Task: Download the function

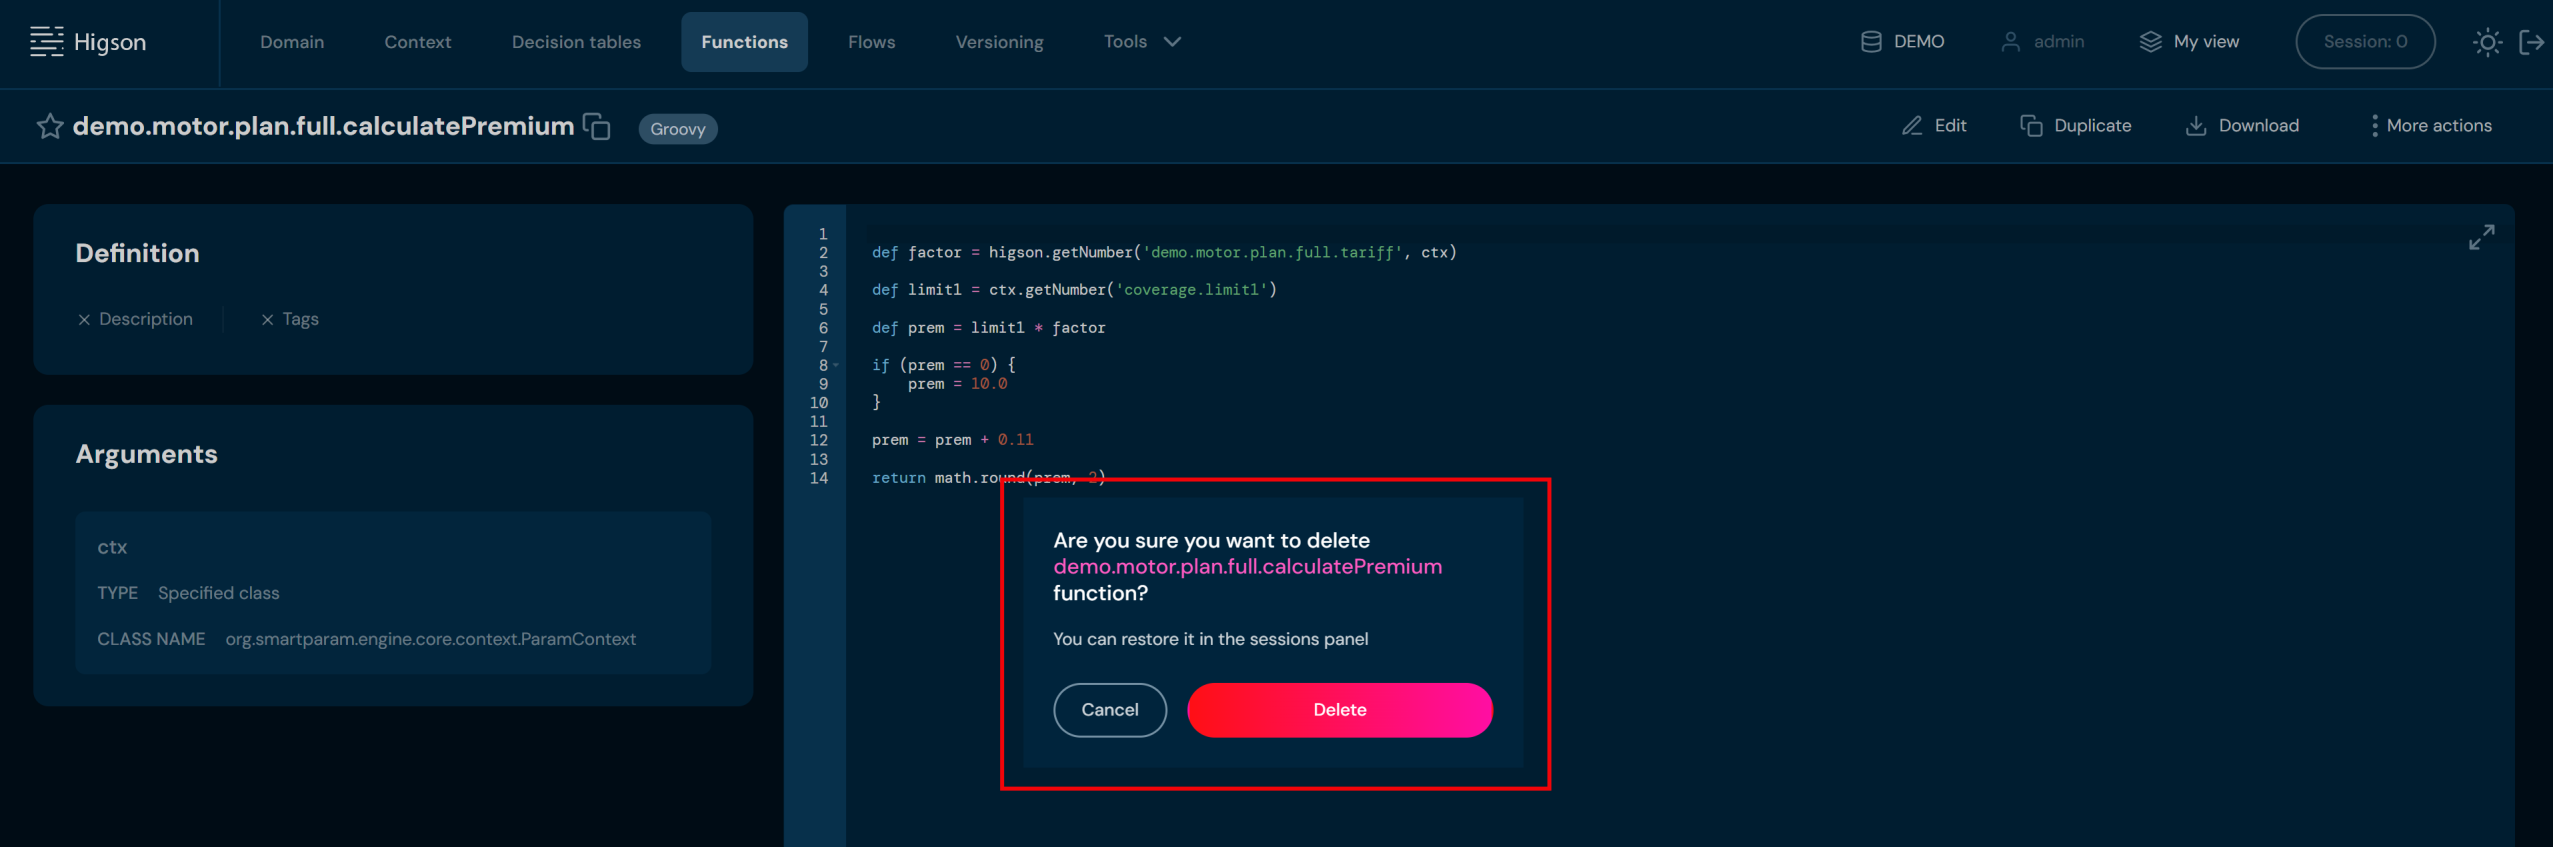Action: click(2242, 126)
